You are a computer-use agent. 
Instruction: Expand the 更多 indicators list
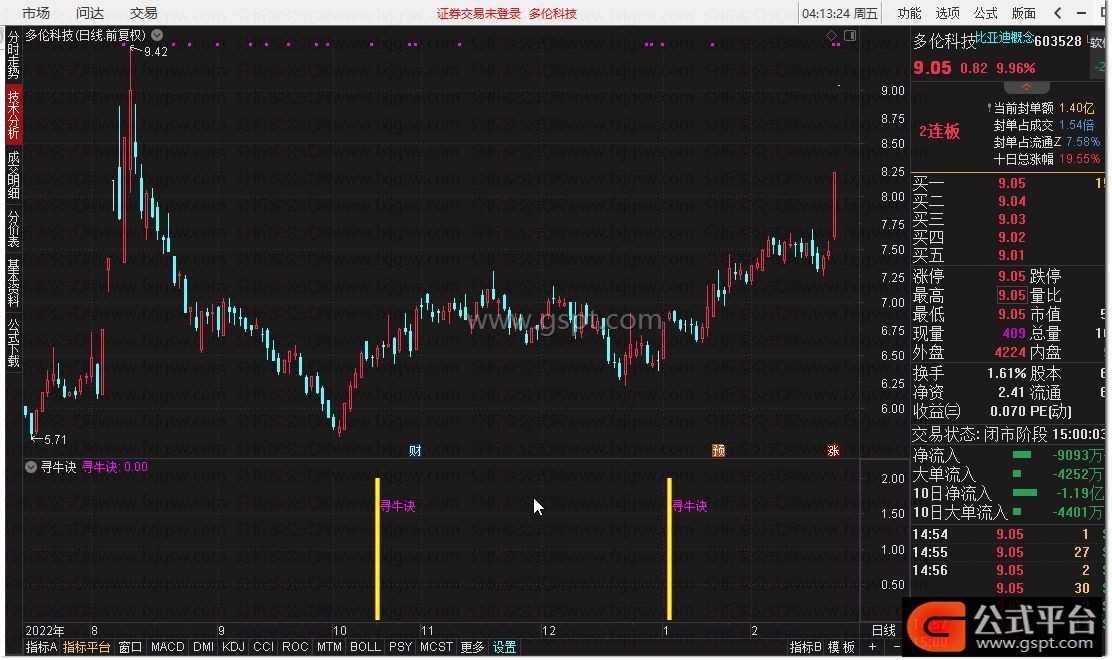(472, 647)
